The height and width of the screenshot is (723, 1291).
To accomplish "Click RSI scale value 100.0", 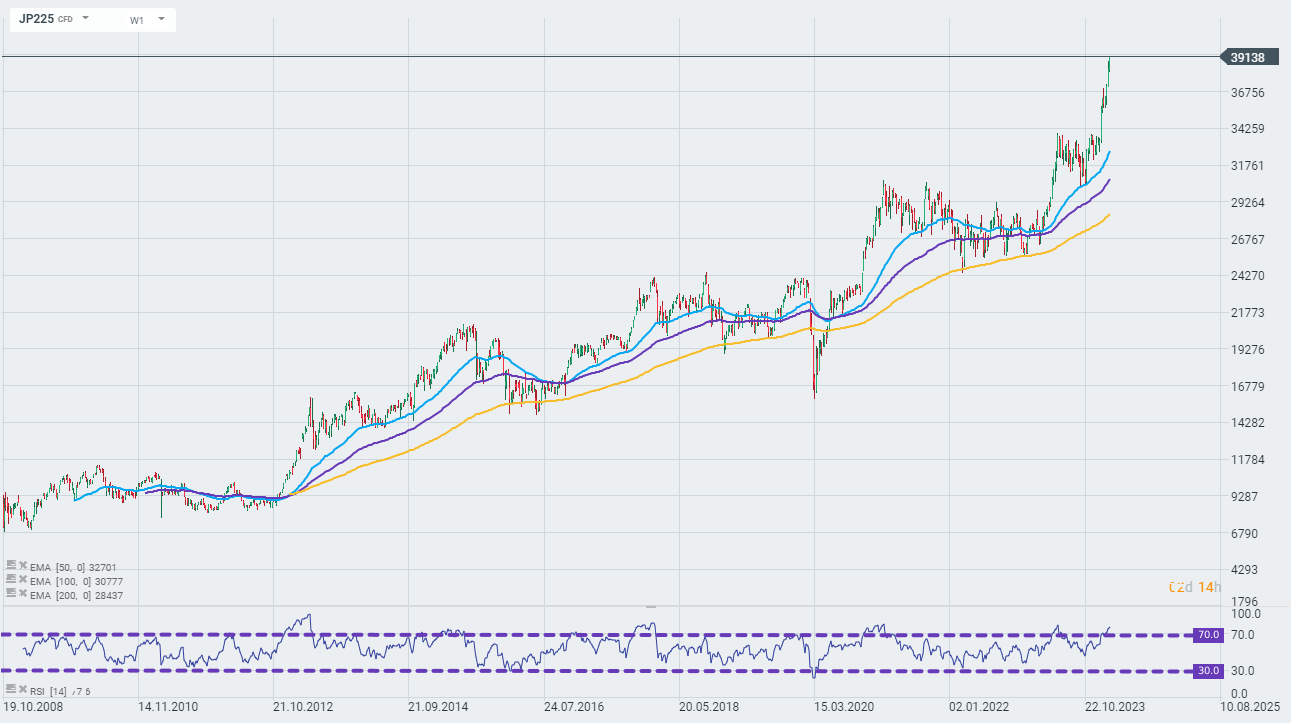I will pos(1245,613).
